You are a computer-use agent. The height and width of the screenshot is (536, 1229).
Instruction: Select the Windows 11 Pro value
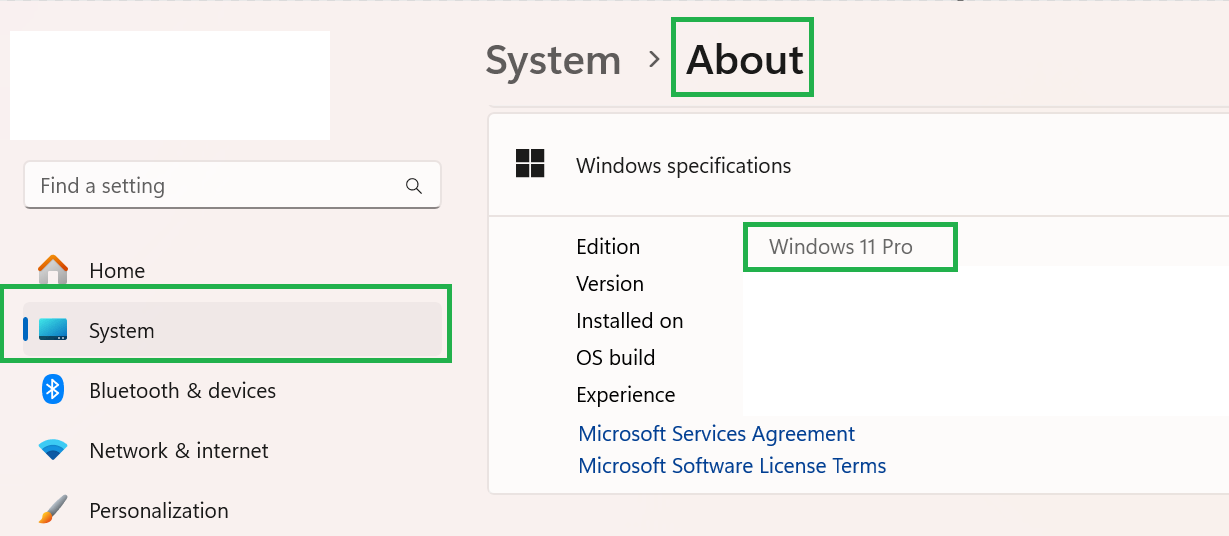point(841,247)
